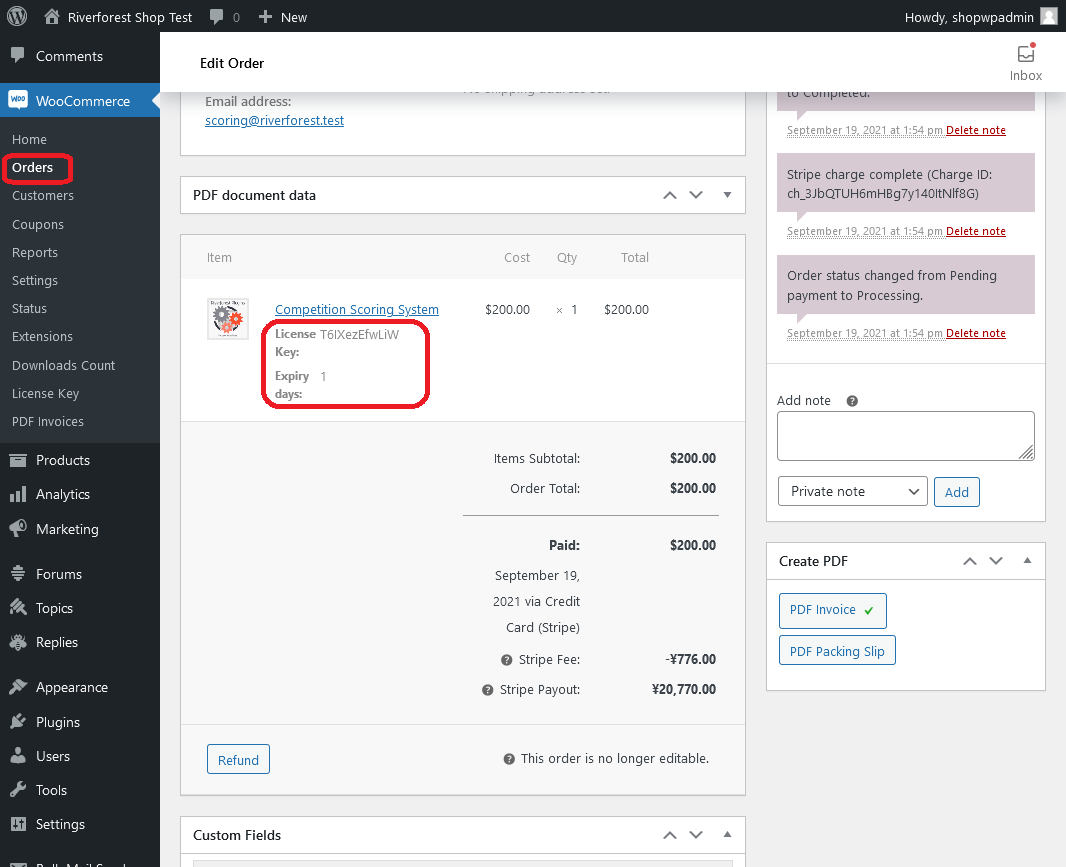Toggle the PDF document data panel

(x=727, y=195)
